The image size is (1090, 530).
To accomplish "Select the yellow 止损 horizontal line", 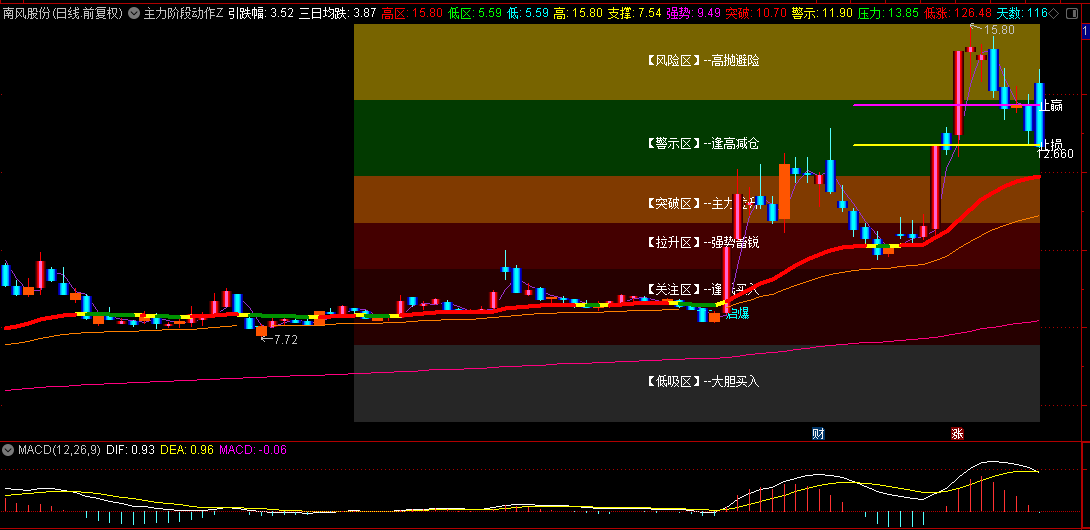I will (x=946, y=145).
